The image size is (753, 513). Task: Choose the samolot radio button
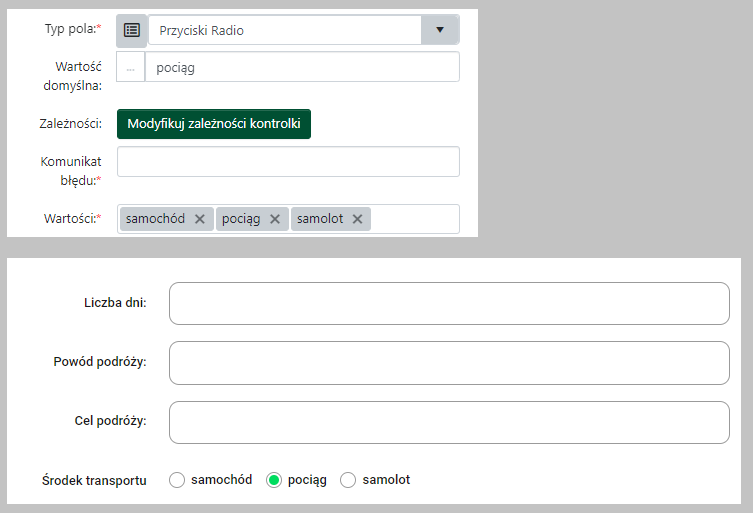tap(348, 480)
